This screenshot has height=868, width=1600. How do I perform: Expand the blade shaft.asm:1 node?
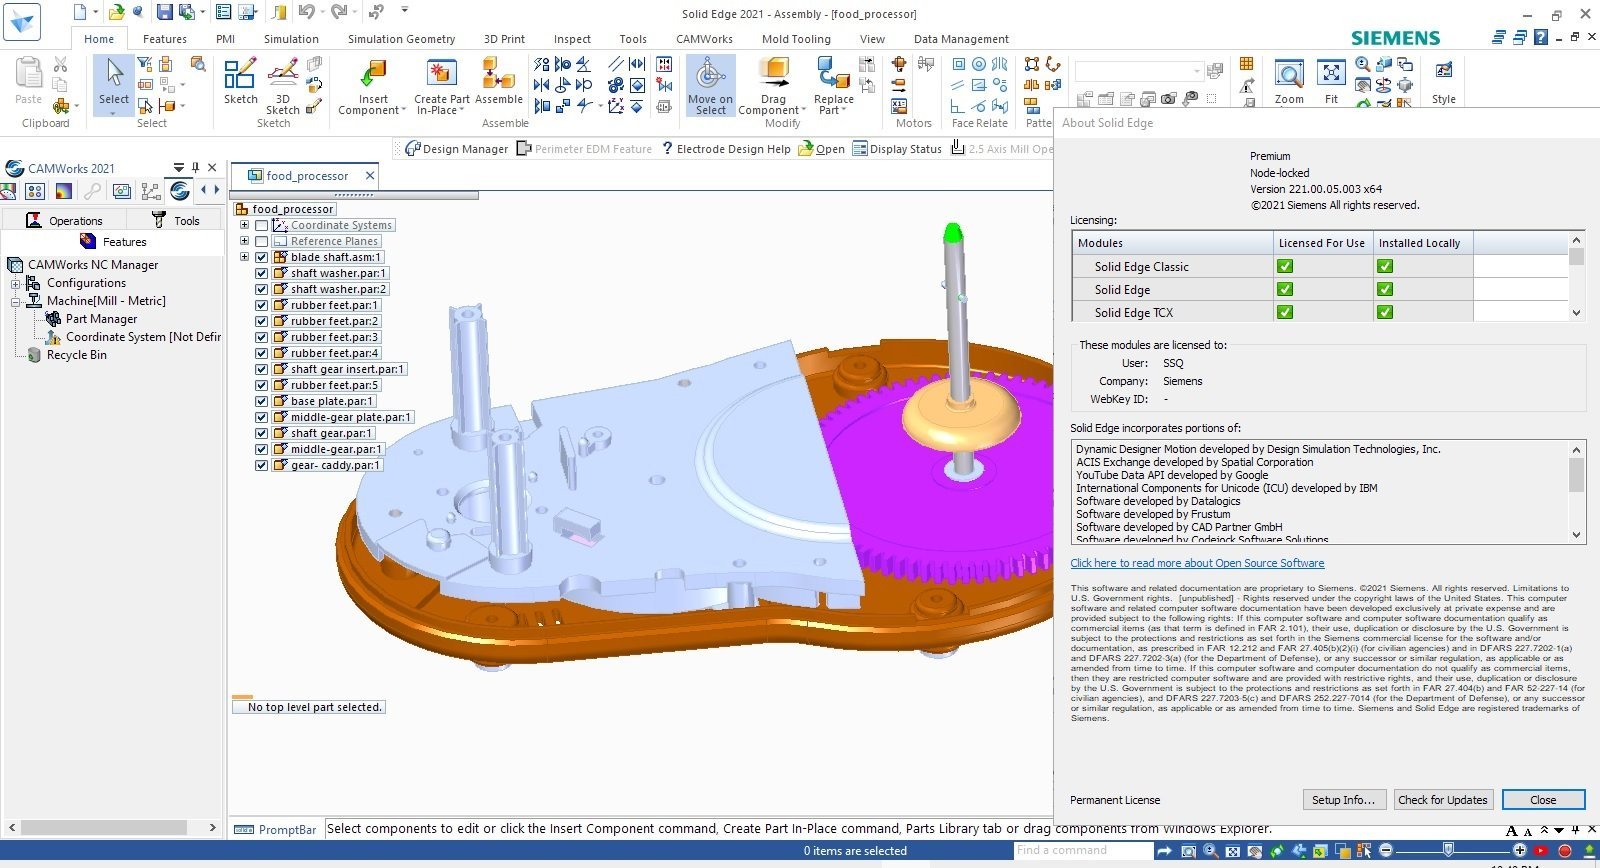[x=244, y=257]
